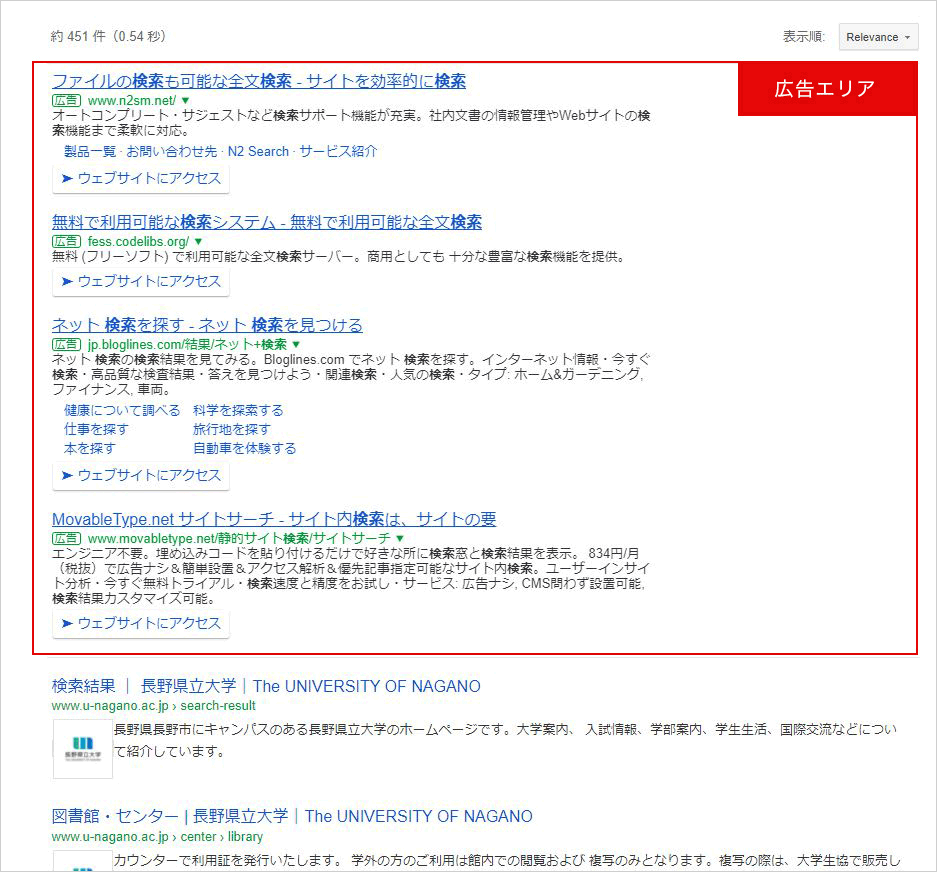Click the snippet starting カウンターで利用証を発行

pos(507,861)
